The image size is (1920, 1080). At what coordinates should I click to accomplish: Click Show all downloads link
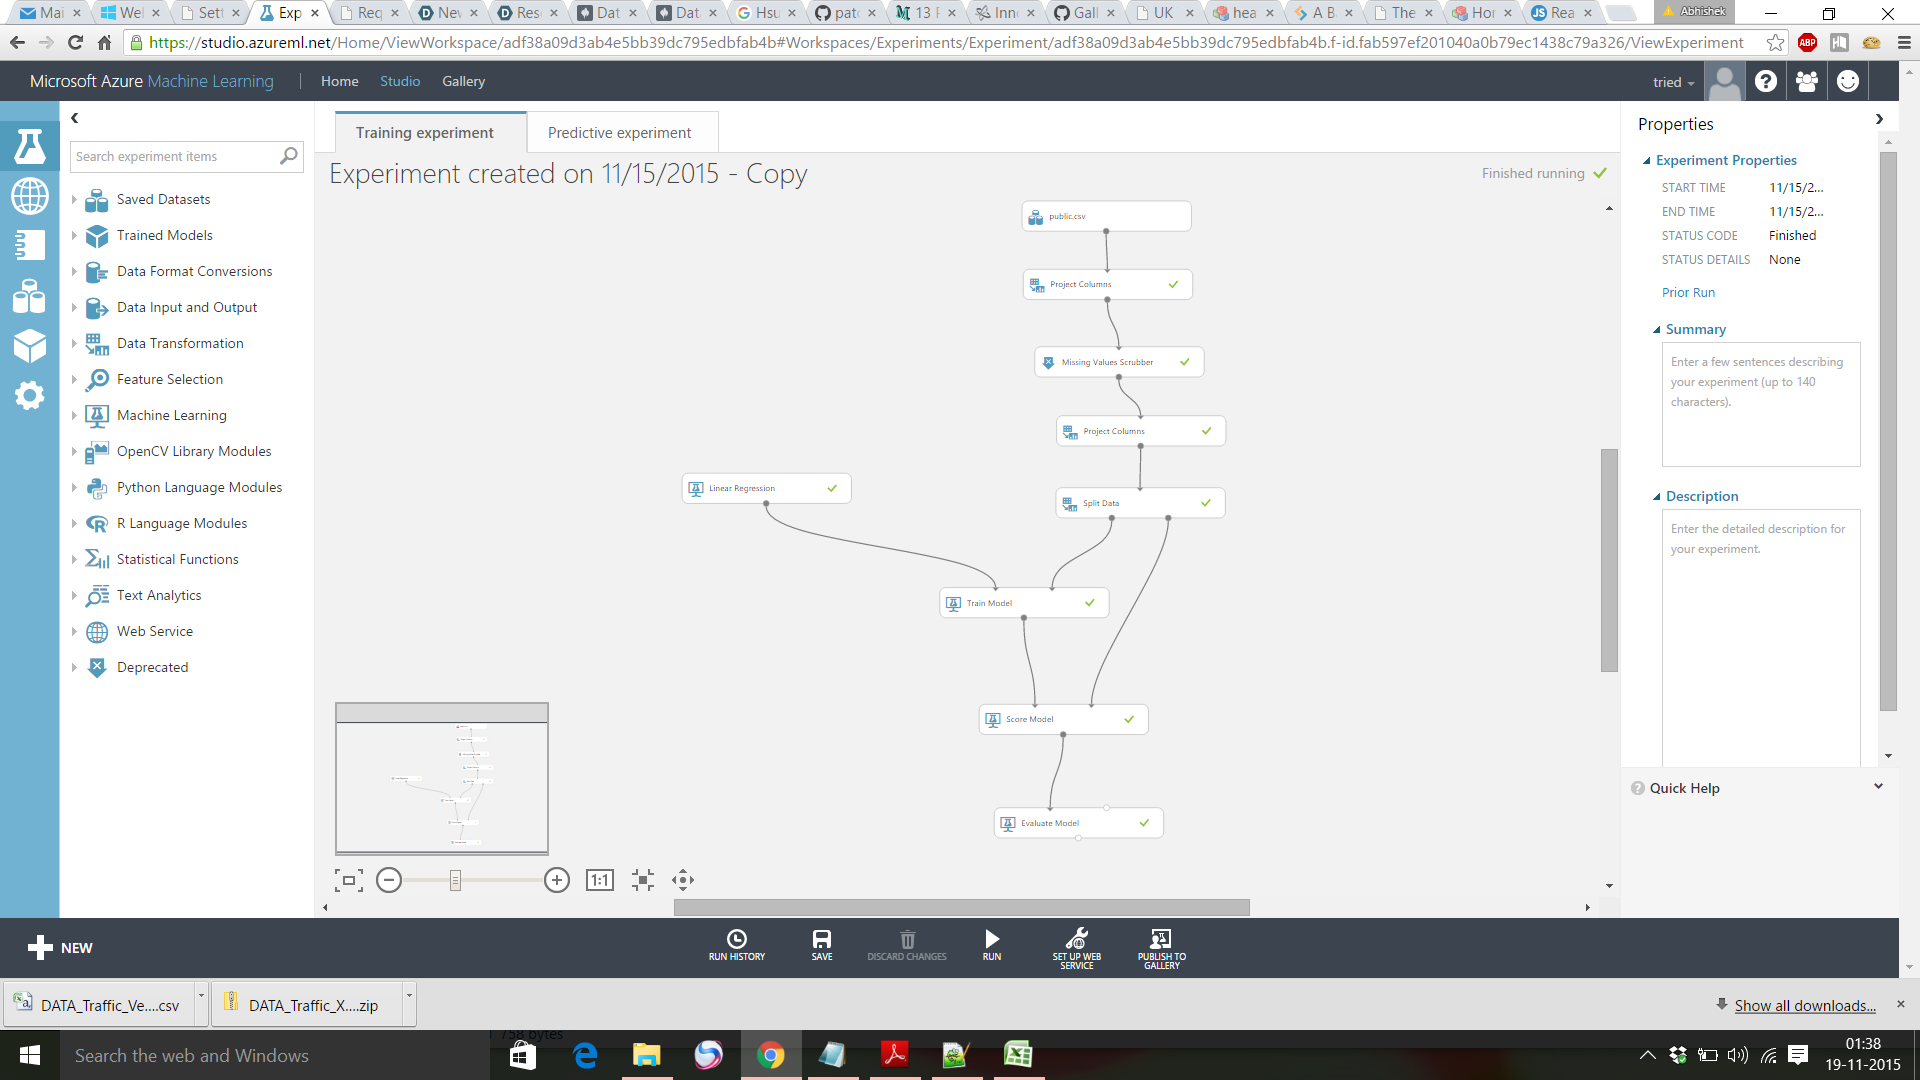tap(1804, 1006)
